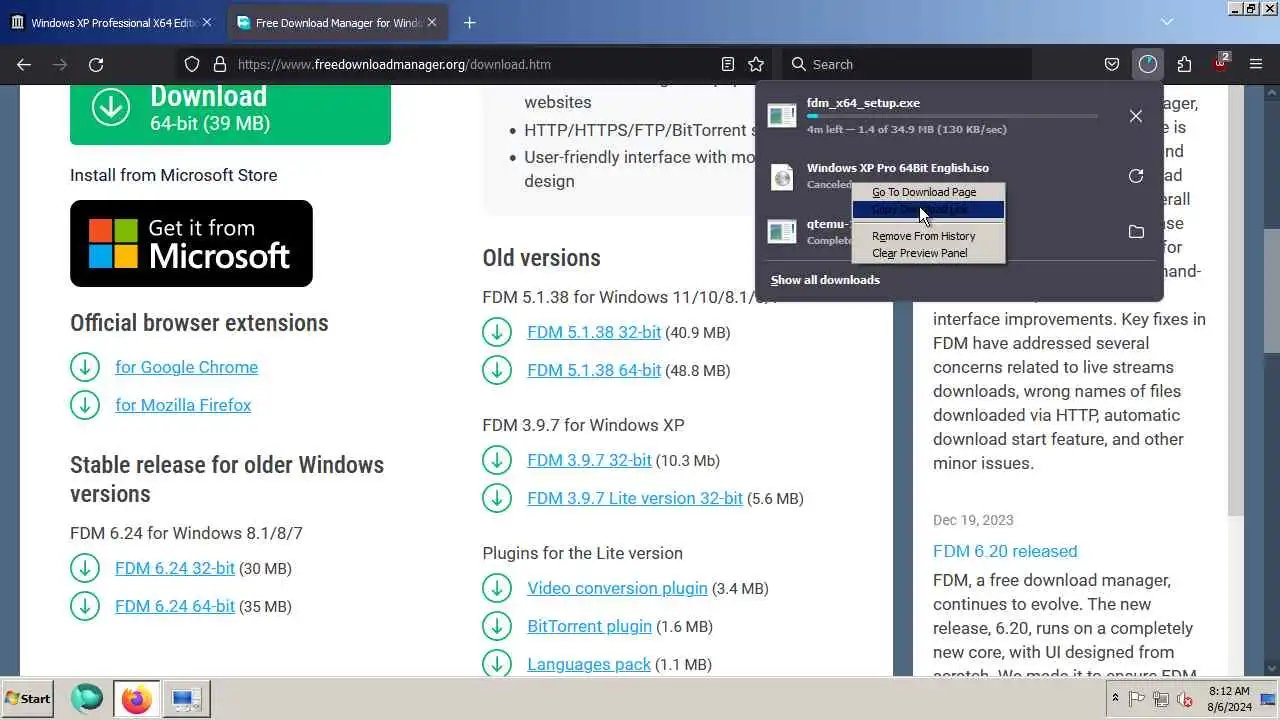The width and height of the screenshot is (1280, 720).
Task: Open containing folder for the qtemu download
Action: tap(1135, 232)
